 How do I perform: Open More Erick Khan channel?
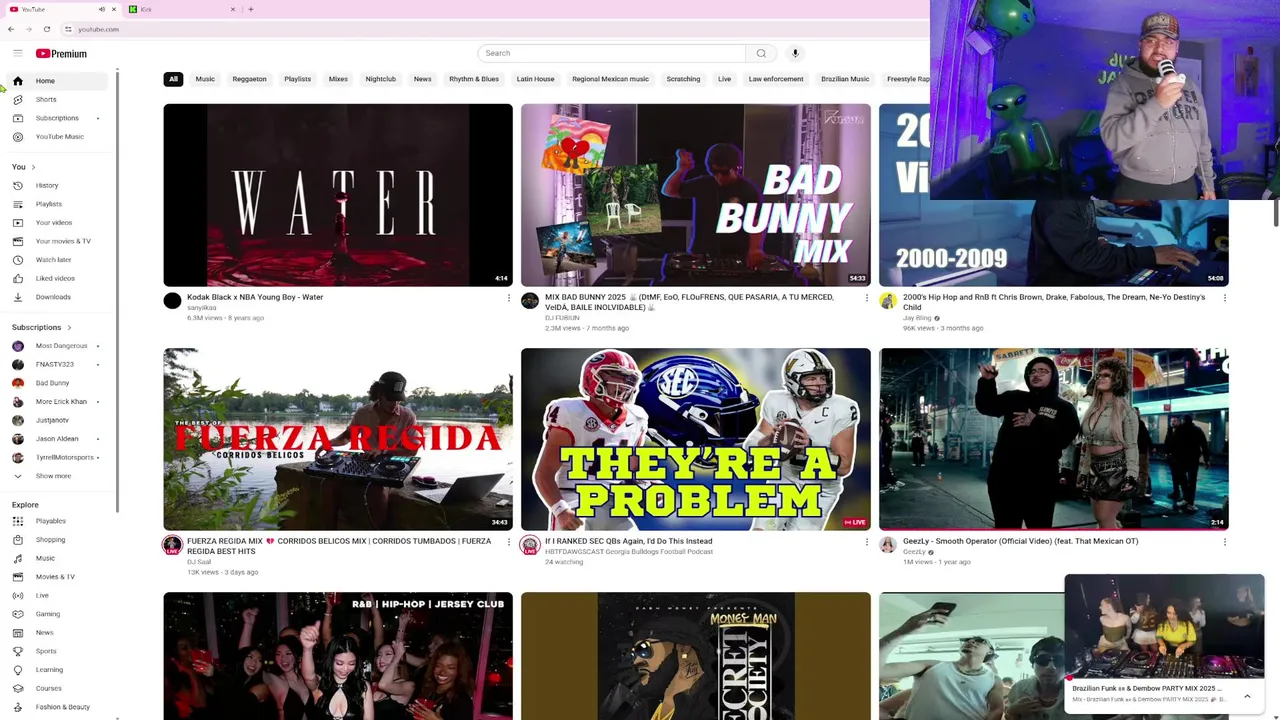click(58, 401)
